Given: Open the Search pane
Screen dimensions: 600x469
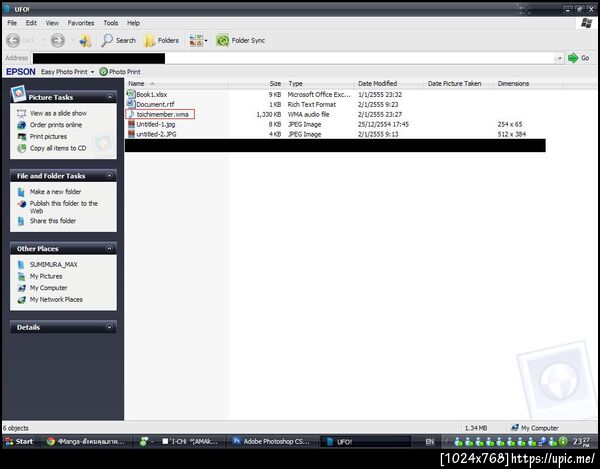Looking at the screenshot, I should point(118,40).
